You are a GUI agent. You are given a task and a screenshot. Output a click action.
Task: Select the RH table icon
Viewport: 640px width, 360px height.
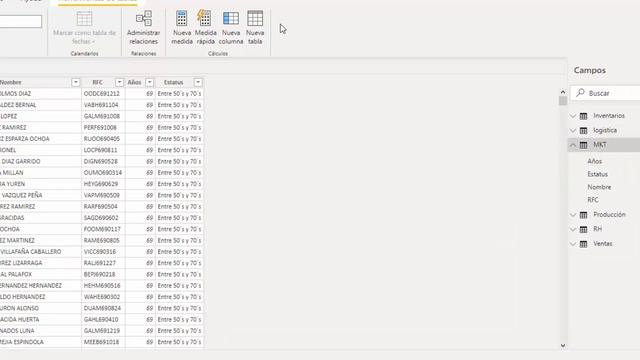coord(584,229)
